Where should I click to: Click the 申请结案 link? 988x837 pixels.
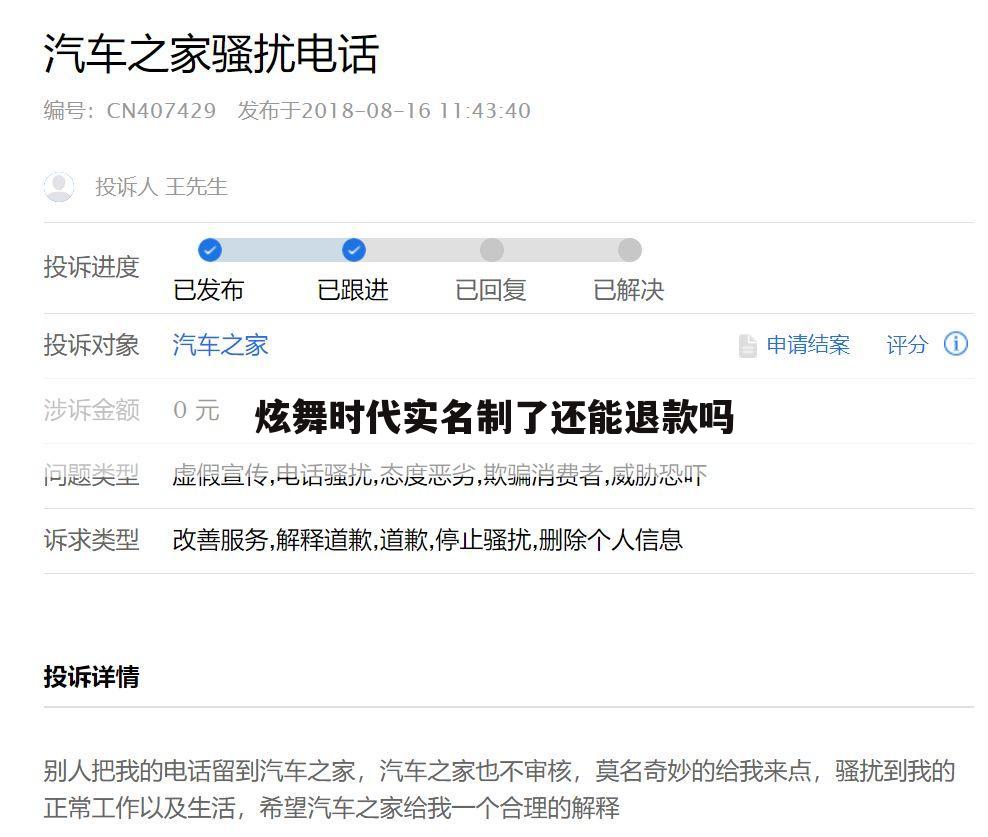[x=808, y=345]
